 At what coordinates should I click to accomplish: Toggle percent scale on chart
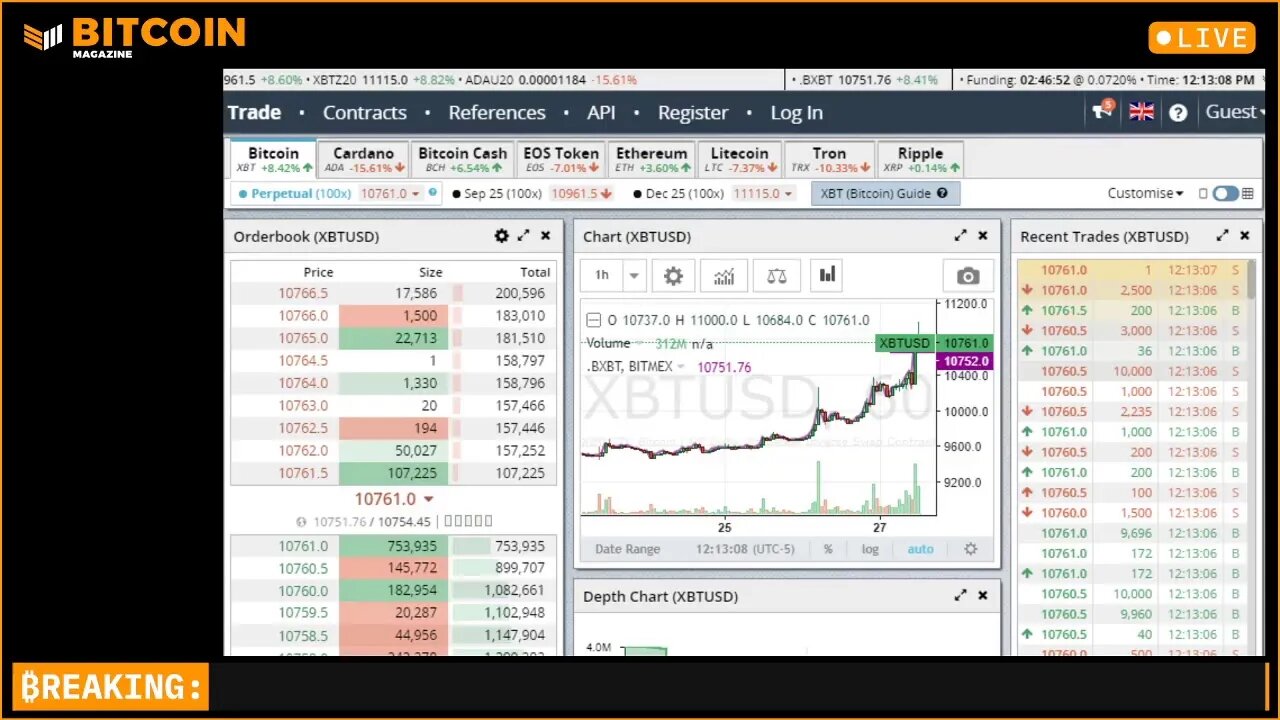(828, 549)
